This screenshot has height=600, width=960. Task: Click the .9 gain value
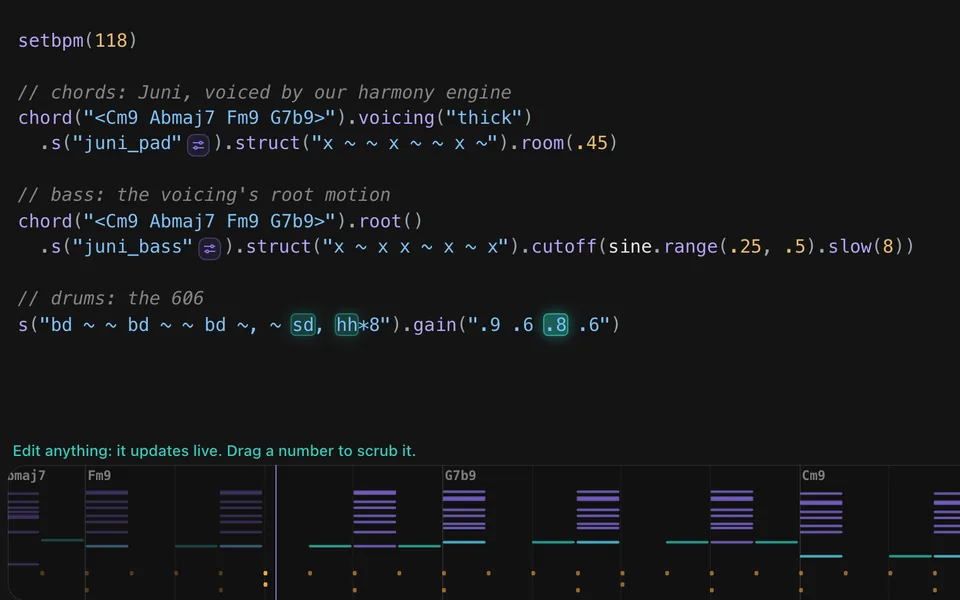point(490,324)
